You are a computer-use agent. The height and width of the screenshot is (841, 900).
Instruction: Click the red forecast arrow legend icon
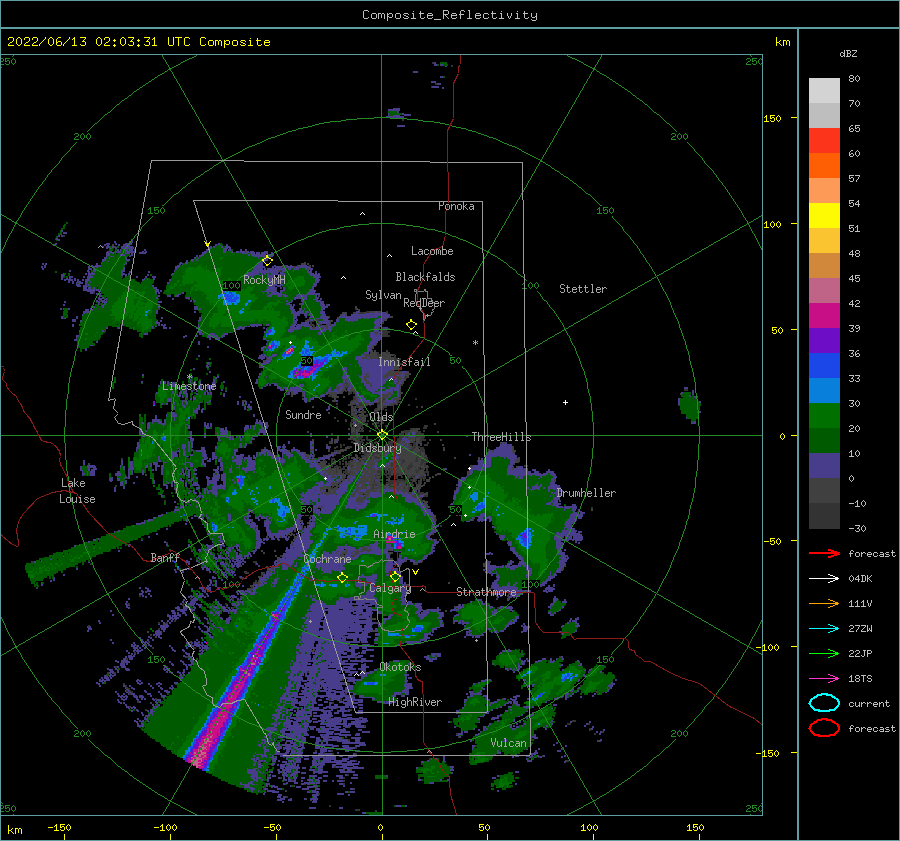(824, 553)
